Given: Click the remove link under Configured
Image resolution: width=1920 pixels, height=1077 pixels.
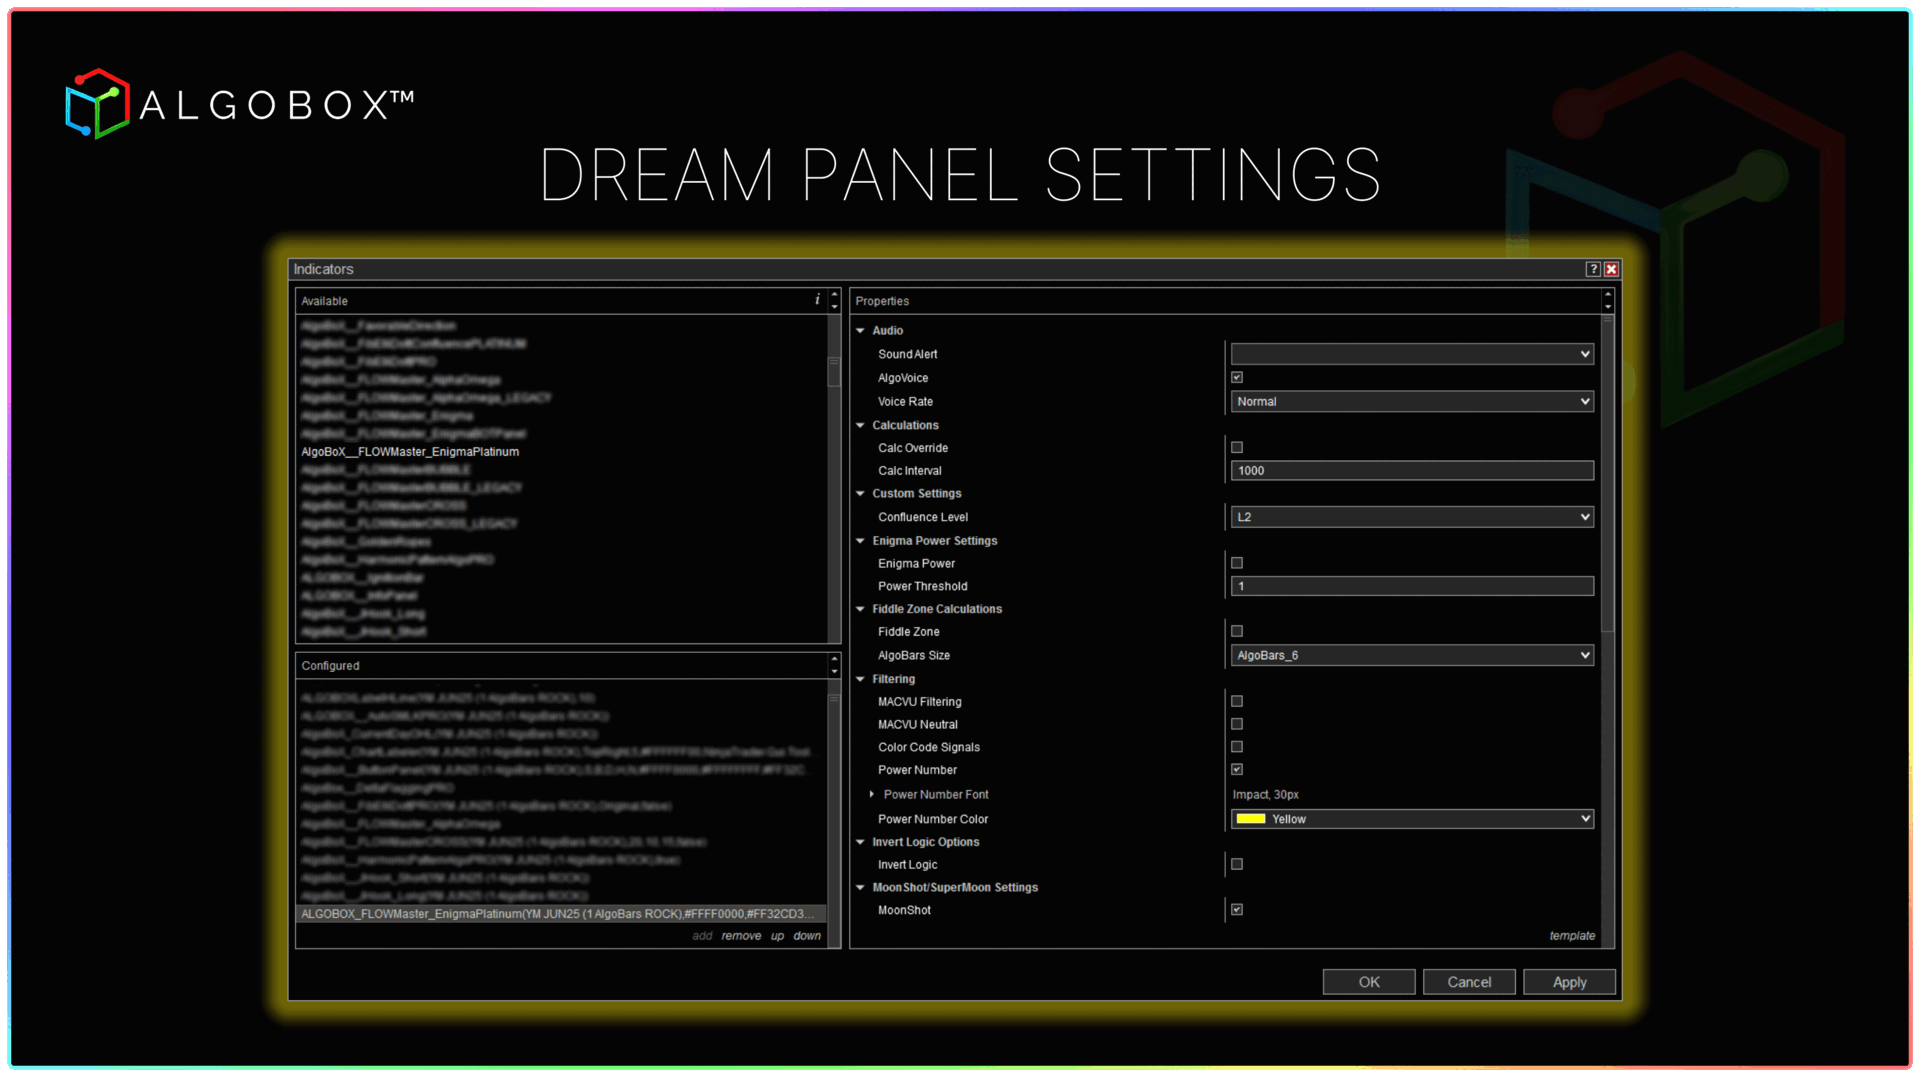Looking at the screenshot, I should click(741, 936).
